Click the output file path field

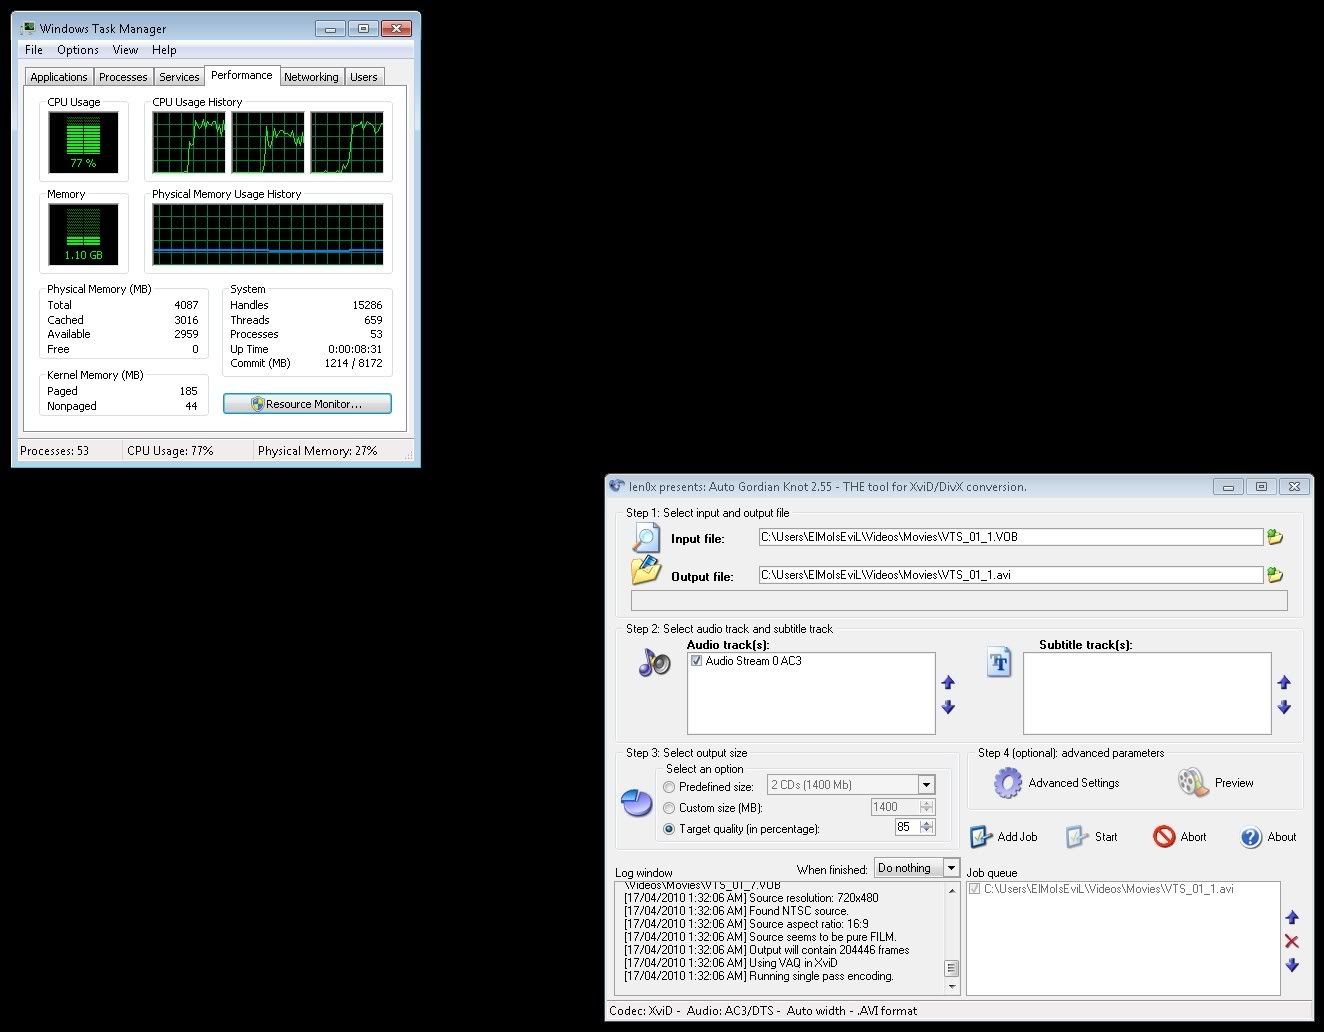(1011, 575)
